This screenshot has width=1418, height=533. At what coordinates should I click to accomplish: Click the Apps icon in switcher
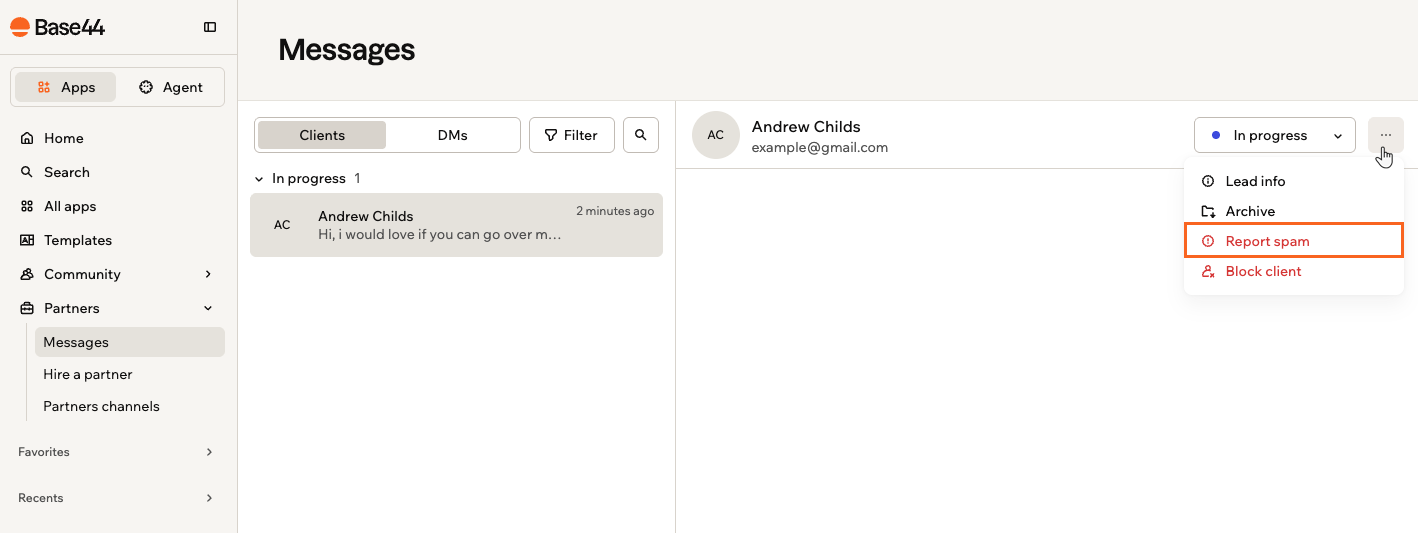pyautogui.click(x=44, y=87)
